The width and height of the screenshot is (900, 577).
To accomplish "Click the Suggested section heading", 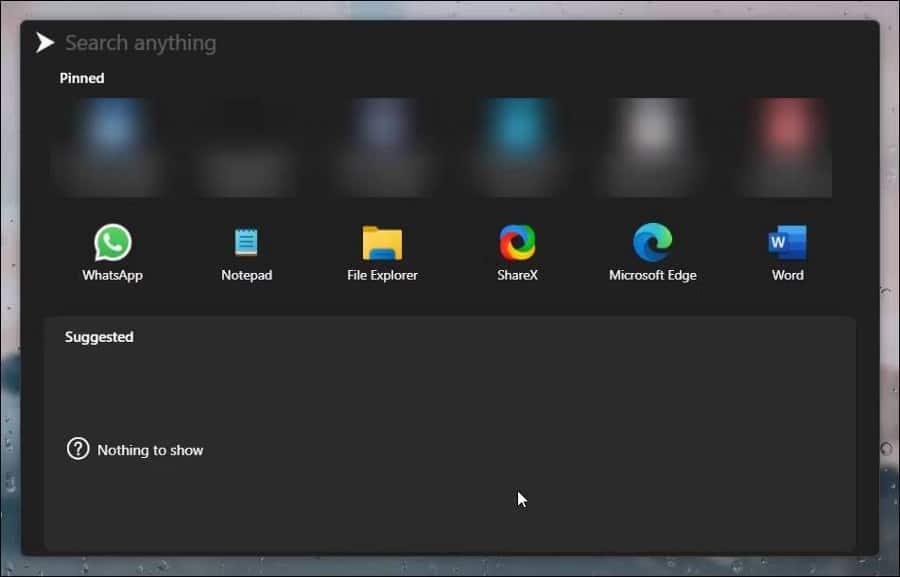I will point(99,337).
